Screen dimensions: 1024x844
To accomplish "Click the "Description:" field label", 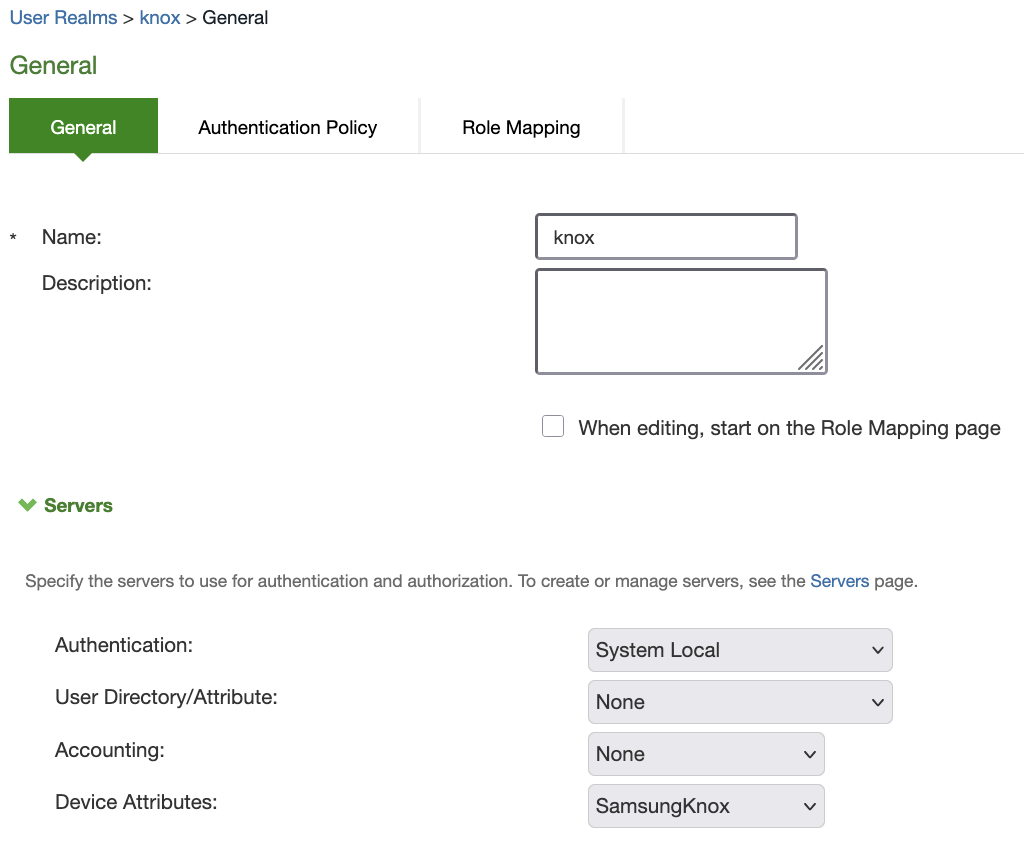I will tap(96, 283).
